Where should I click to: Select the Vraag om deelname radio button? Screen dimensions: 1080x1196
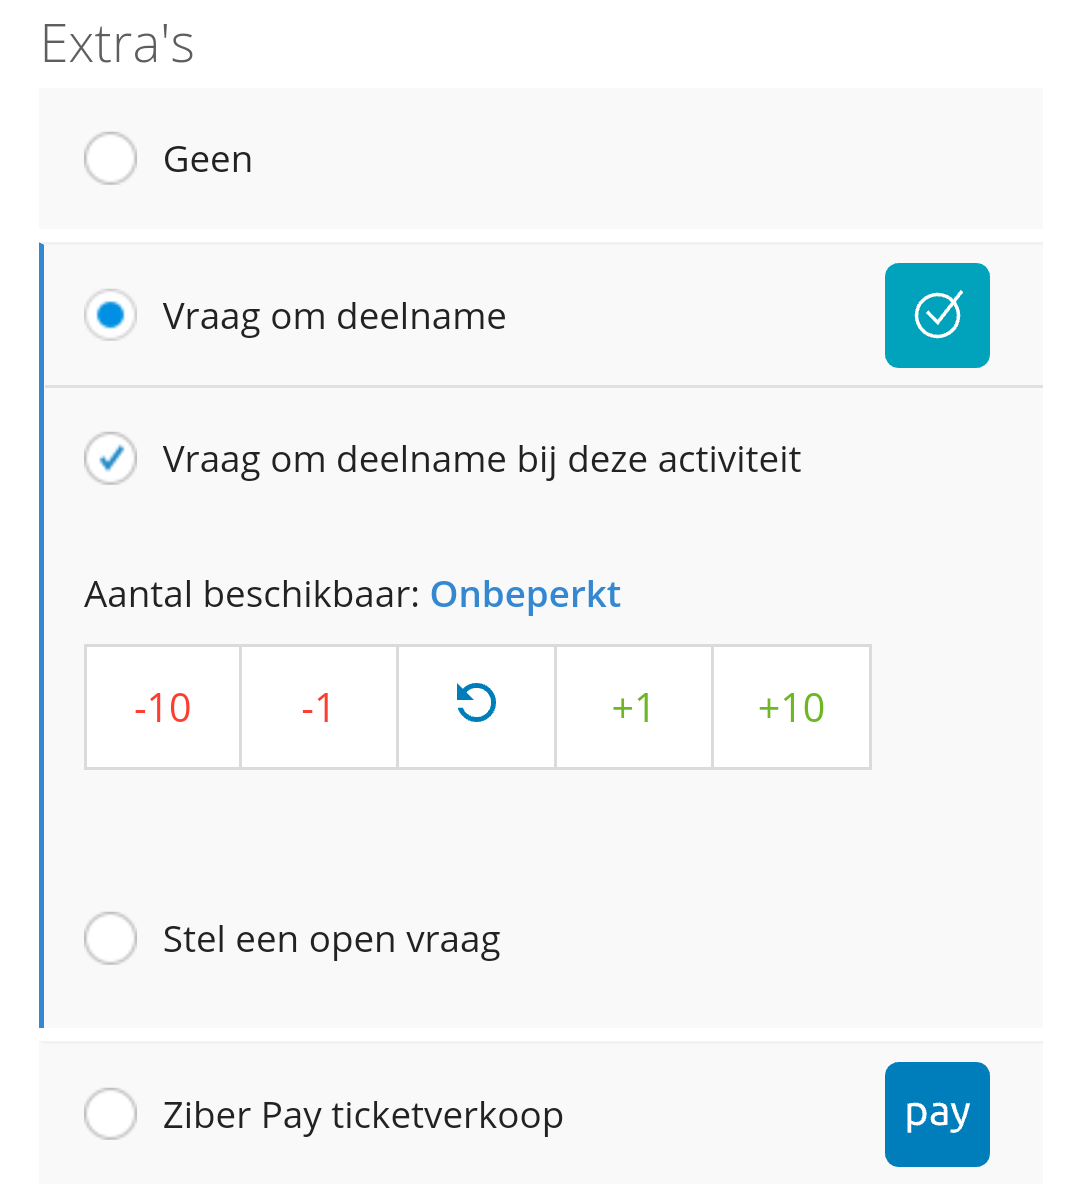[111, 315]
